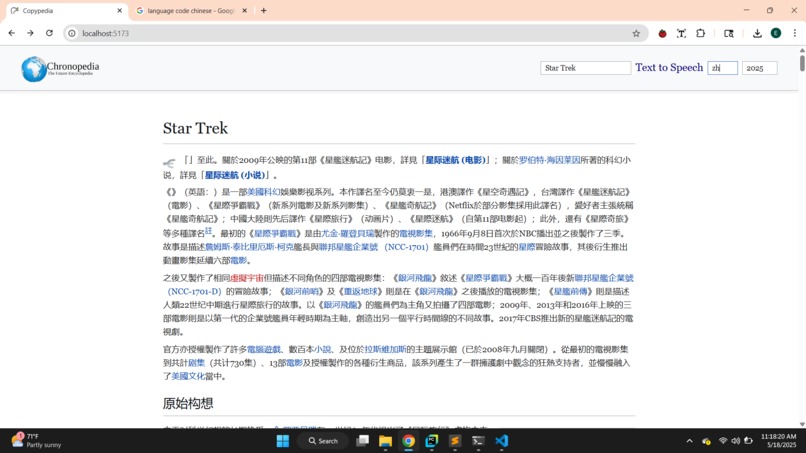
Task: Open Task View on the taskbar
Action: click(362, 441)
